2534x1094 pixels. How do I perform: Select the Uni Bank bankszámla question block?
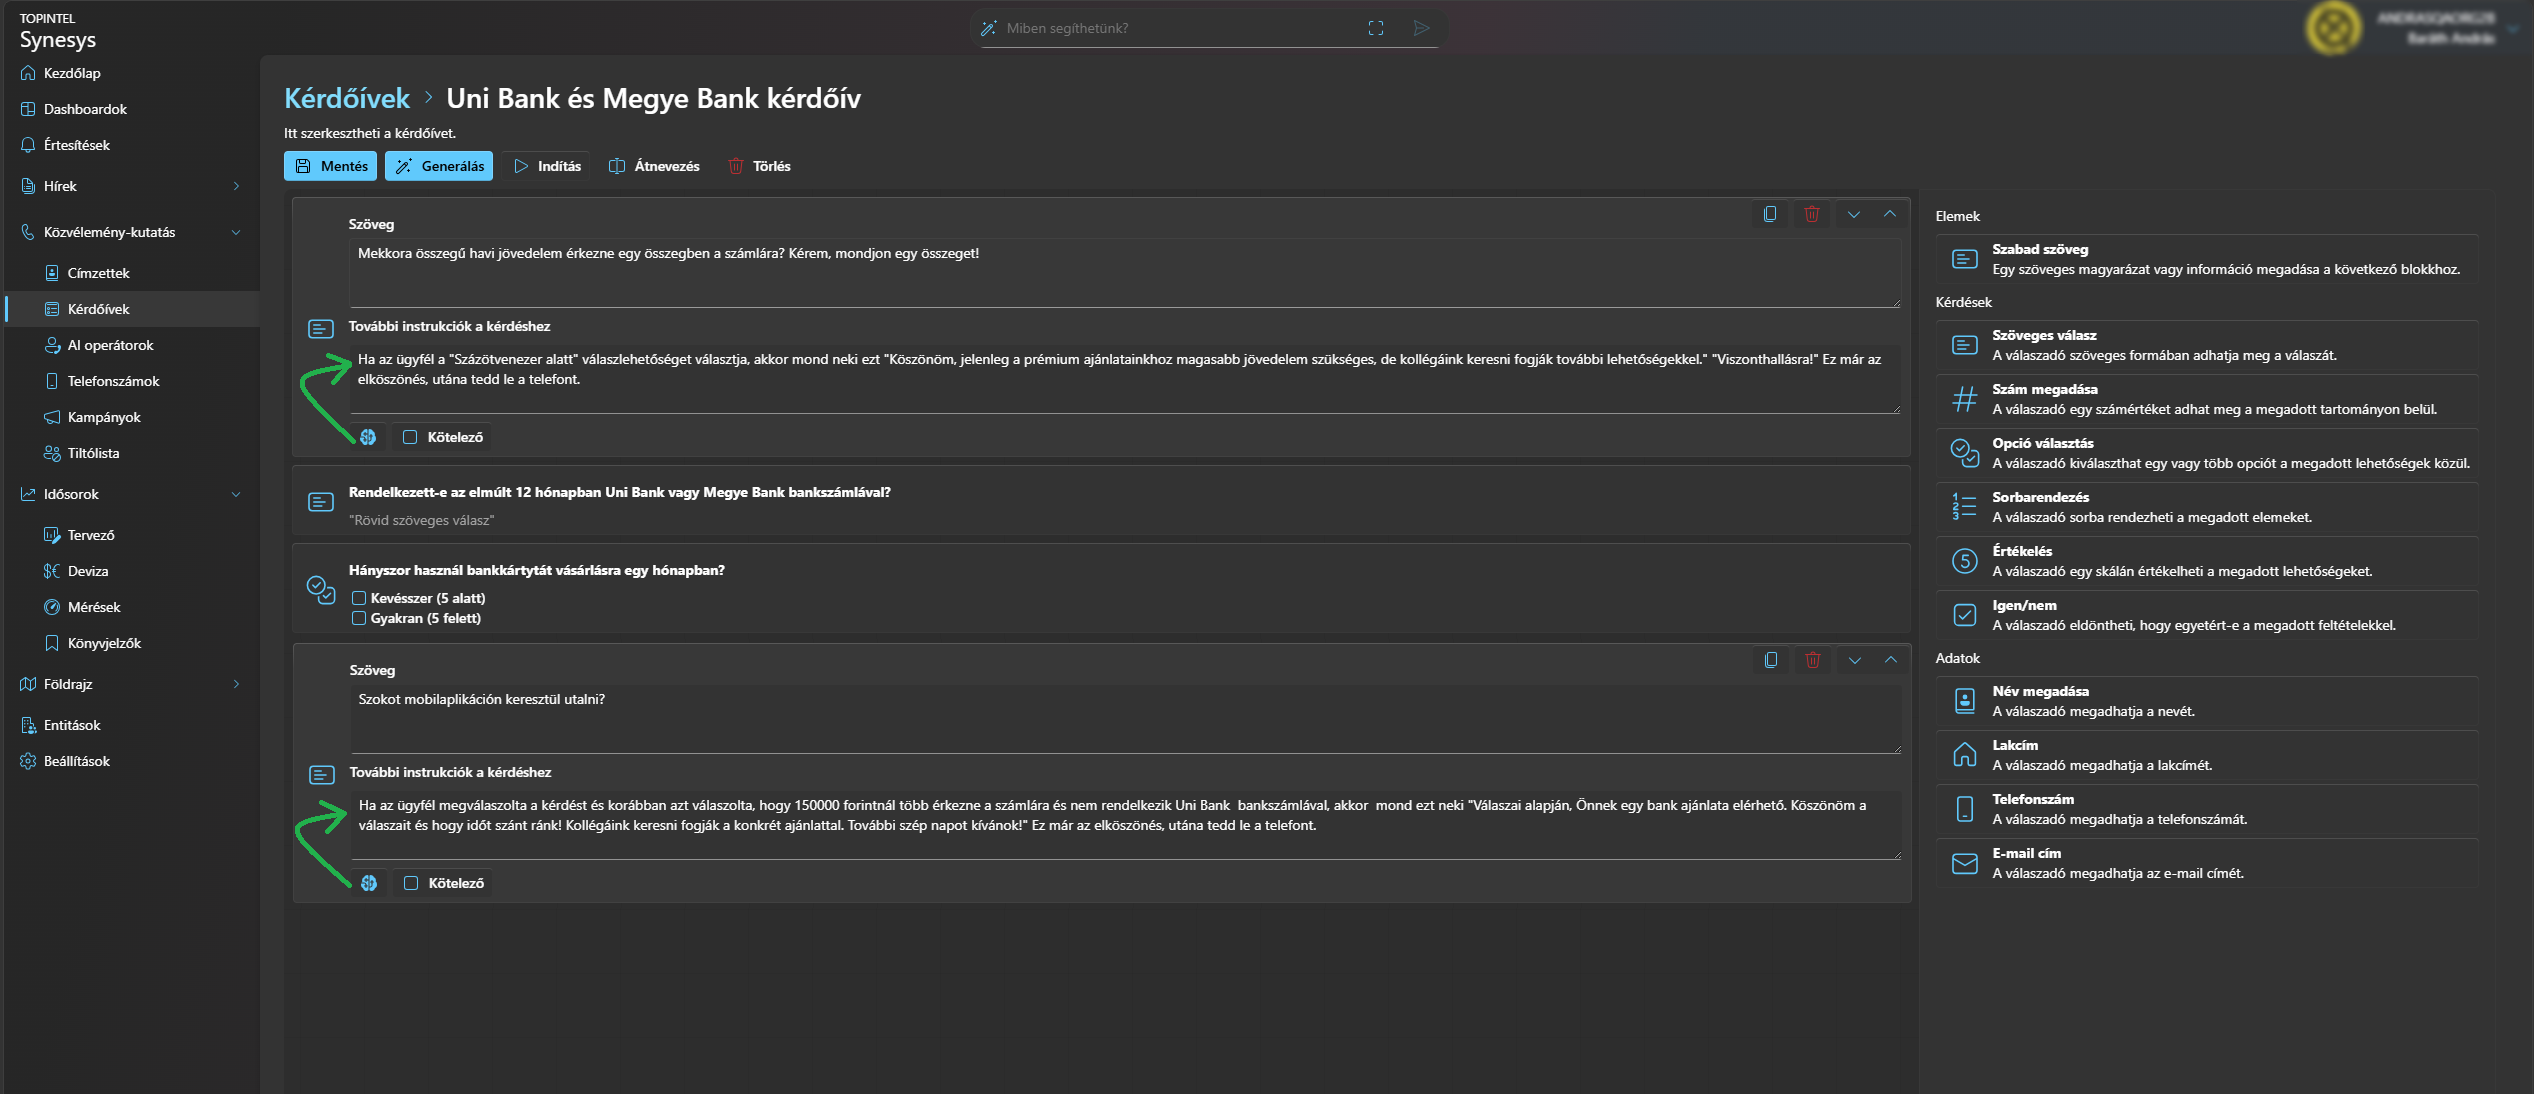pos(1101,502)
